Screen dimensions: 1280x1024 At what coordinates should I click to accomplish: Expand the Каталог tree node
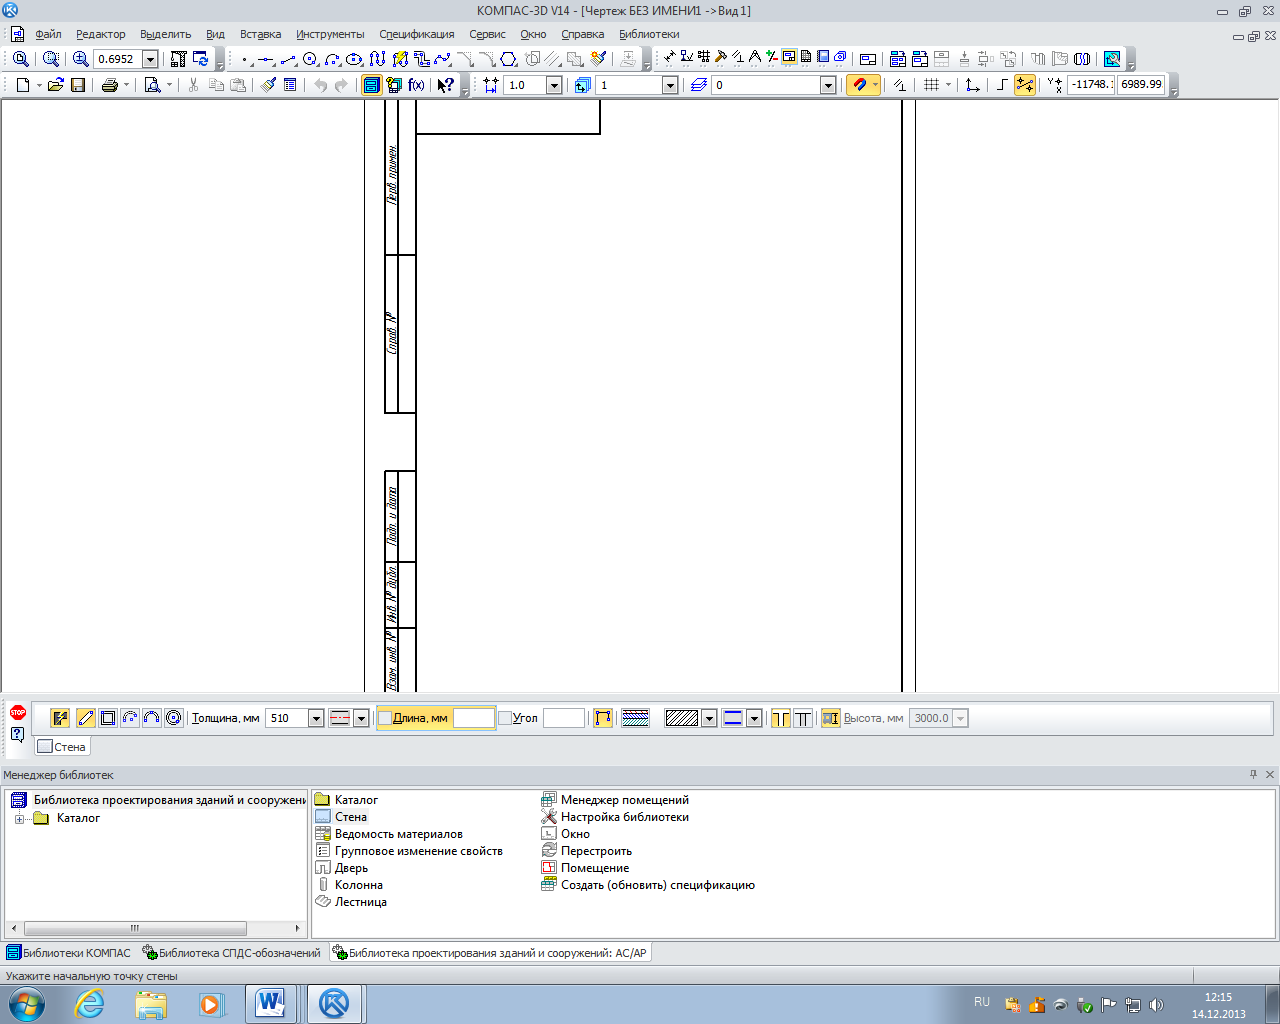19,819
